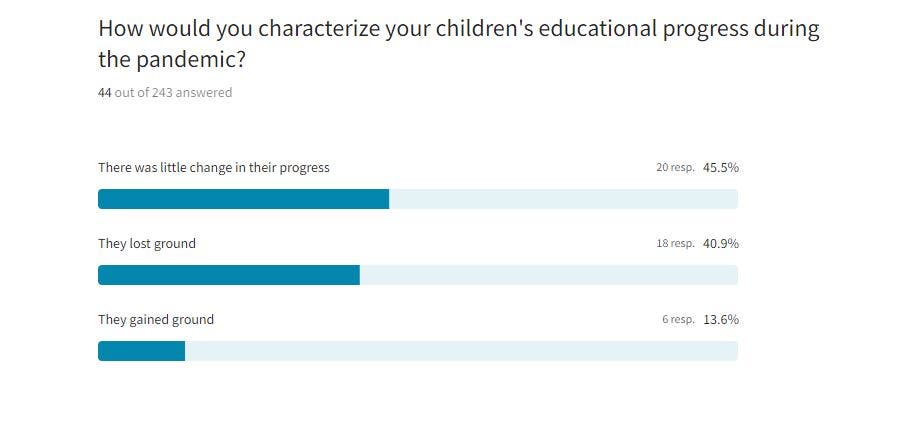This screenshot has height=423, width=901.
Task: Select the 'They gained ground' answer label
Action: [156, 320]
